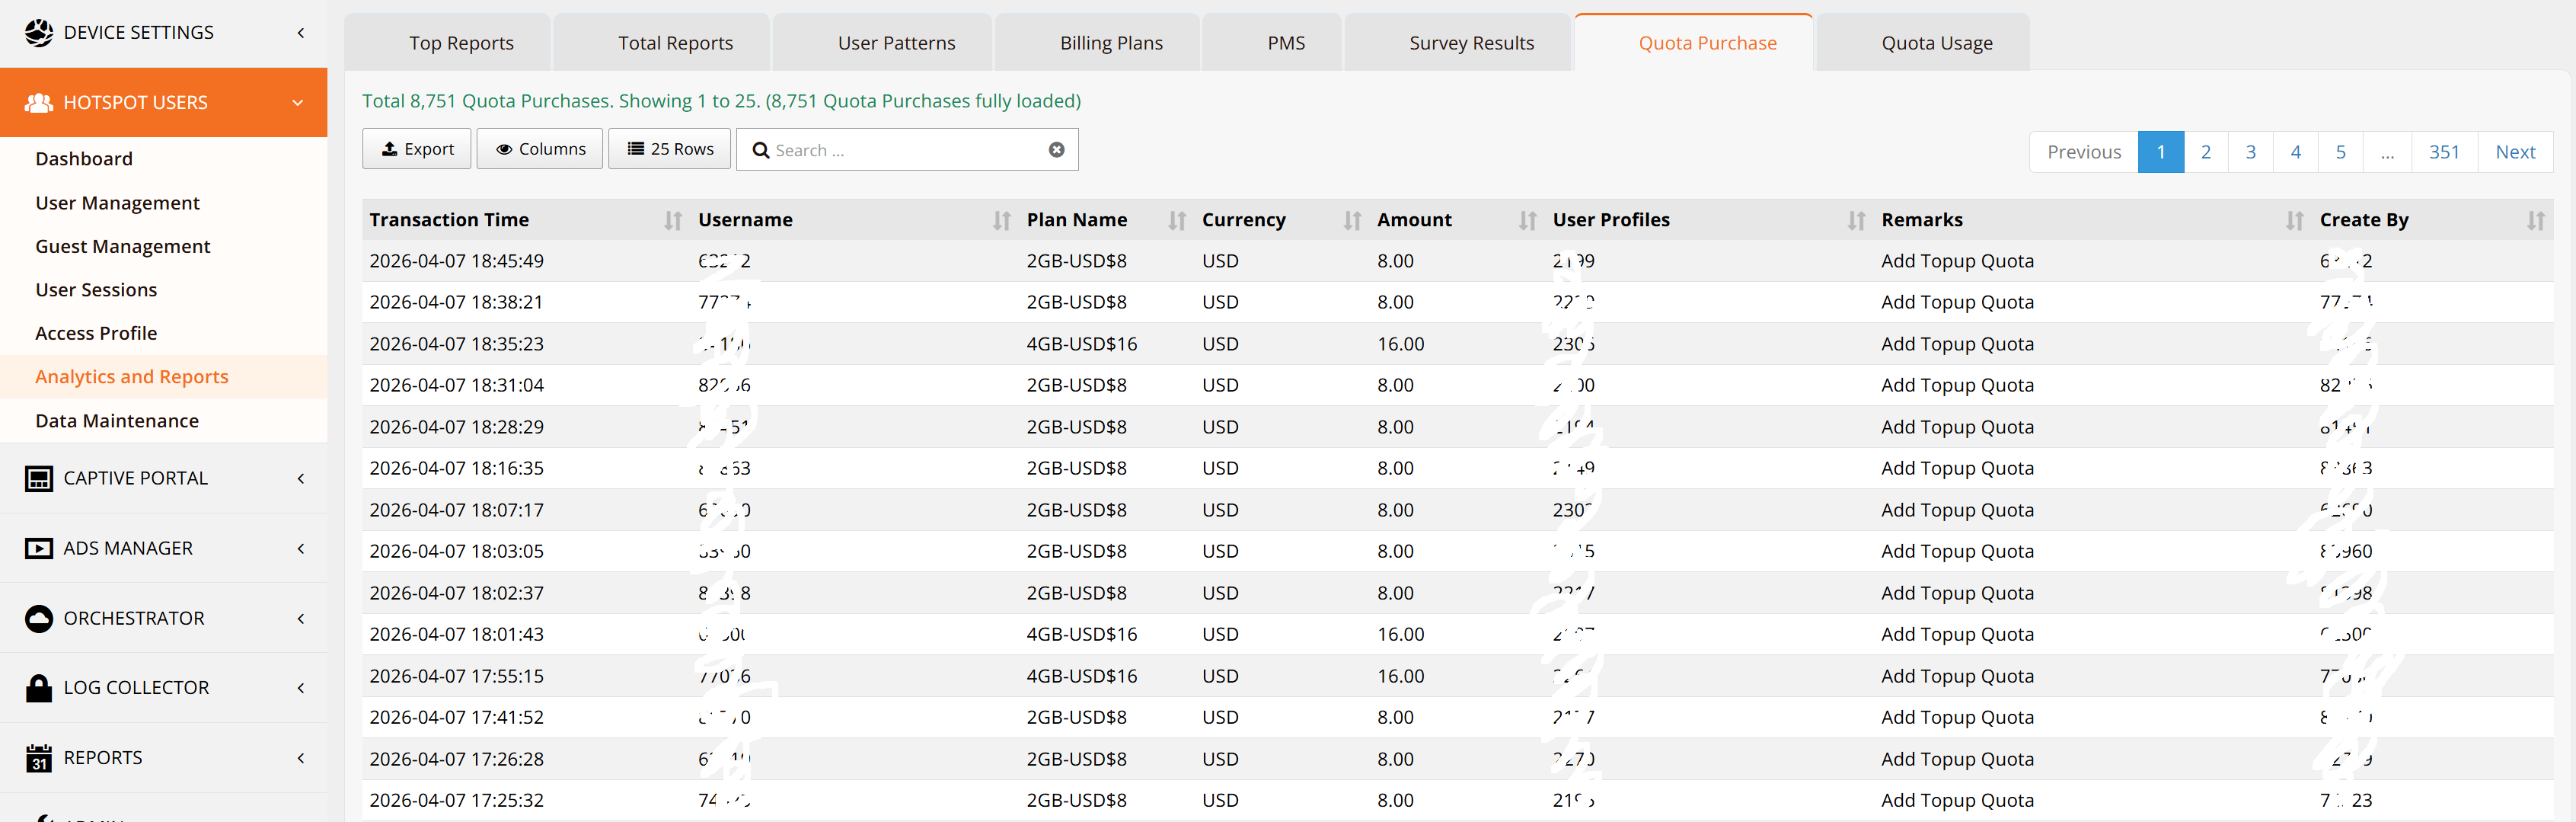Click the Ads Manager play icon

pos(39,548)
